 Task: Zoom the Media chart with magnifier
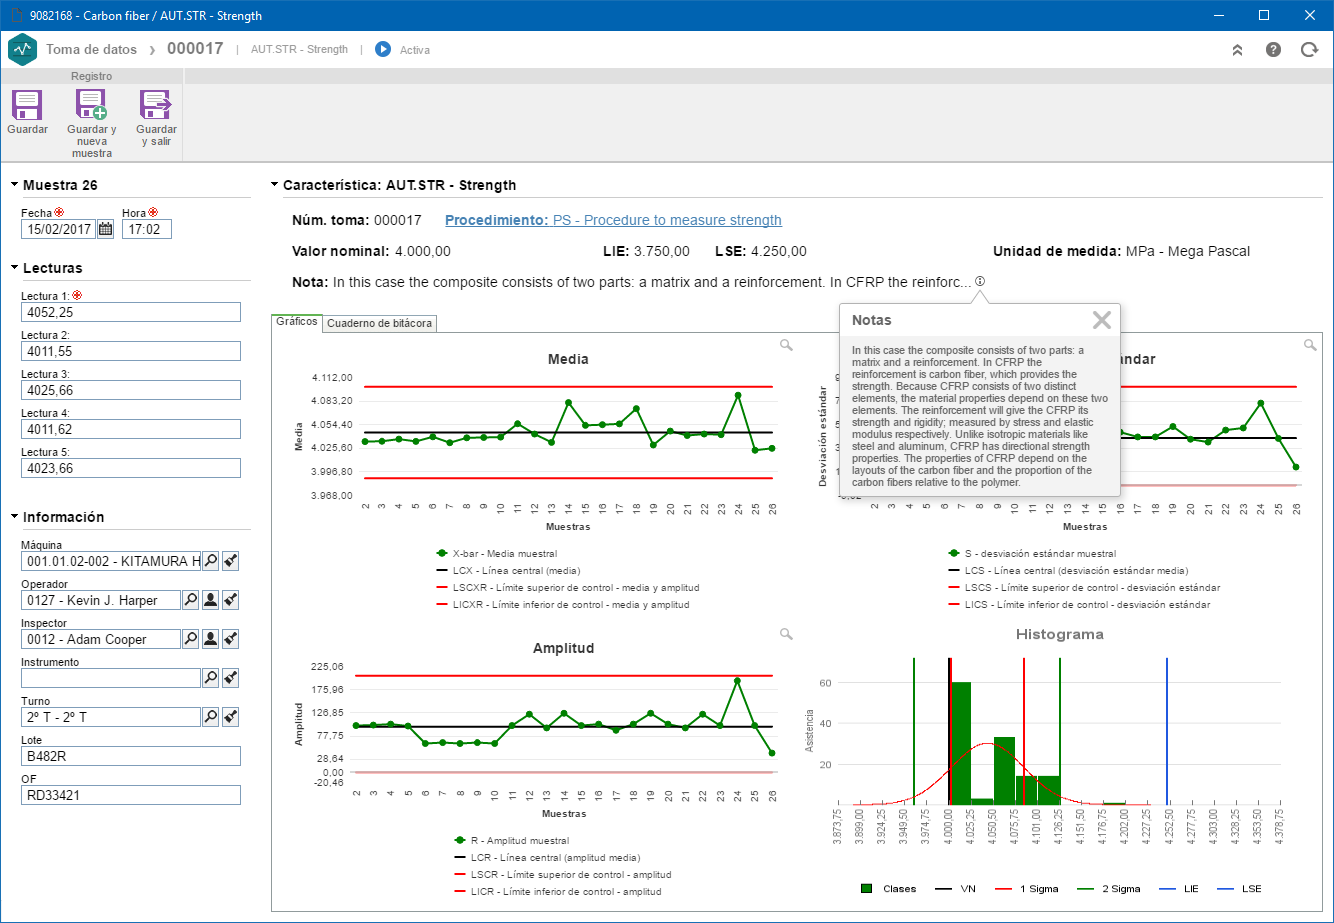(x=787, y=345)
